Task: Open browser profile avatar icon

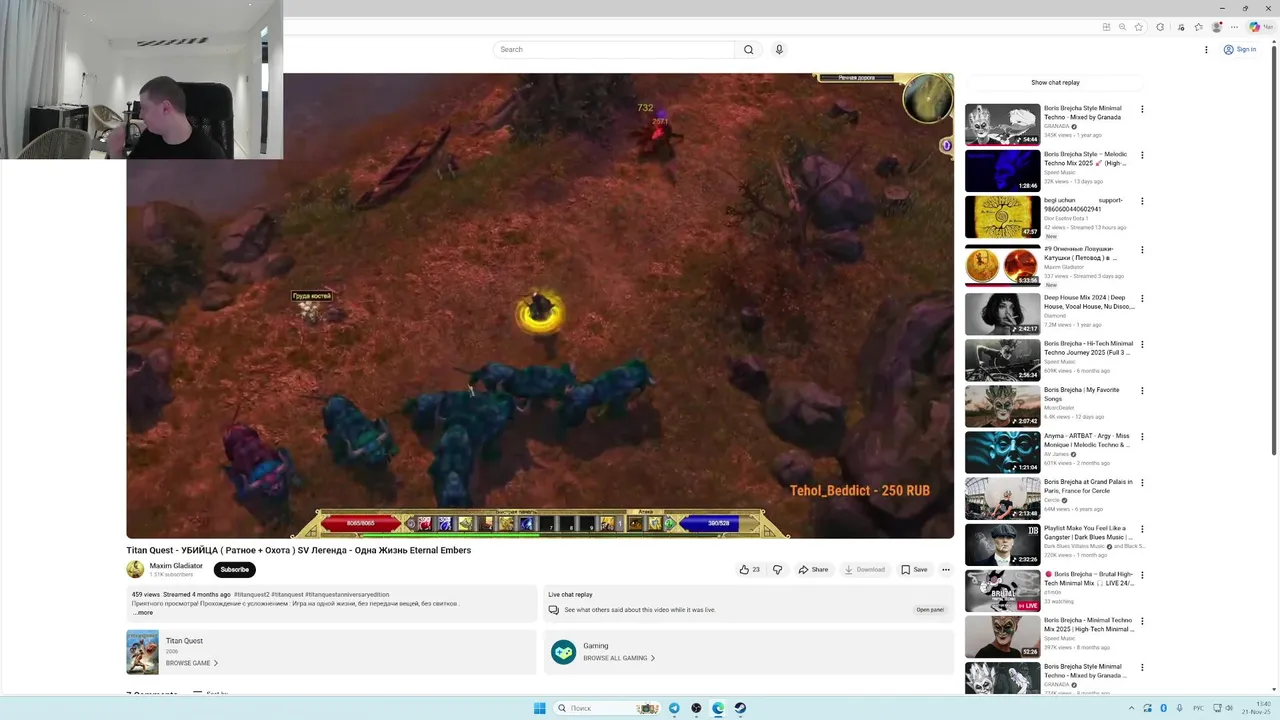Action: [1217, 27]
